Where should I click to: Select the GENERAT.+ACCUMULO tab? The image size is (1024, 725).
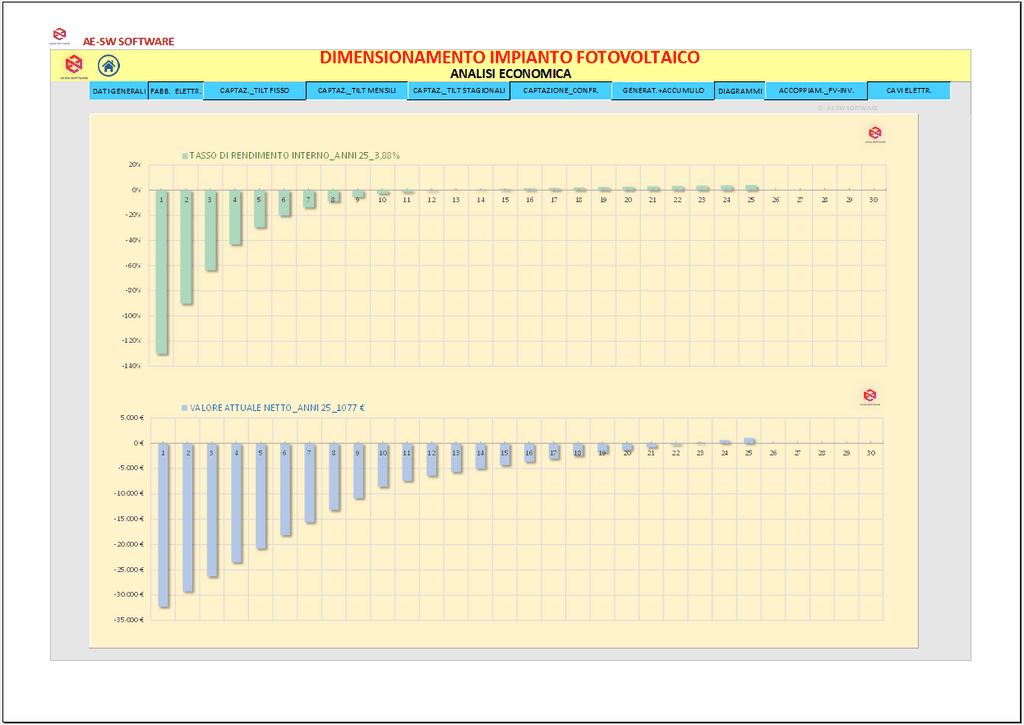[x=663, y=91]
